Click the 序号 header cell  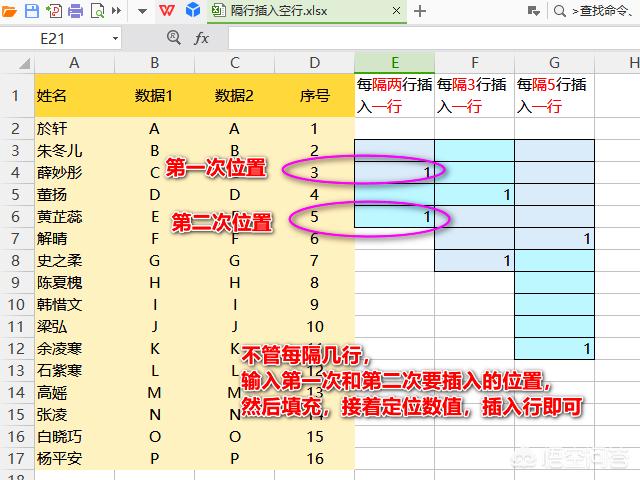click(314, 96)
